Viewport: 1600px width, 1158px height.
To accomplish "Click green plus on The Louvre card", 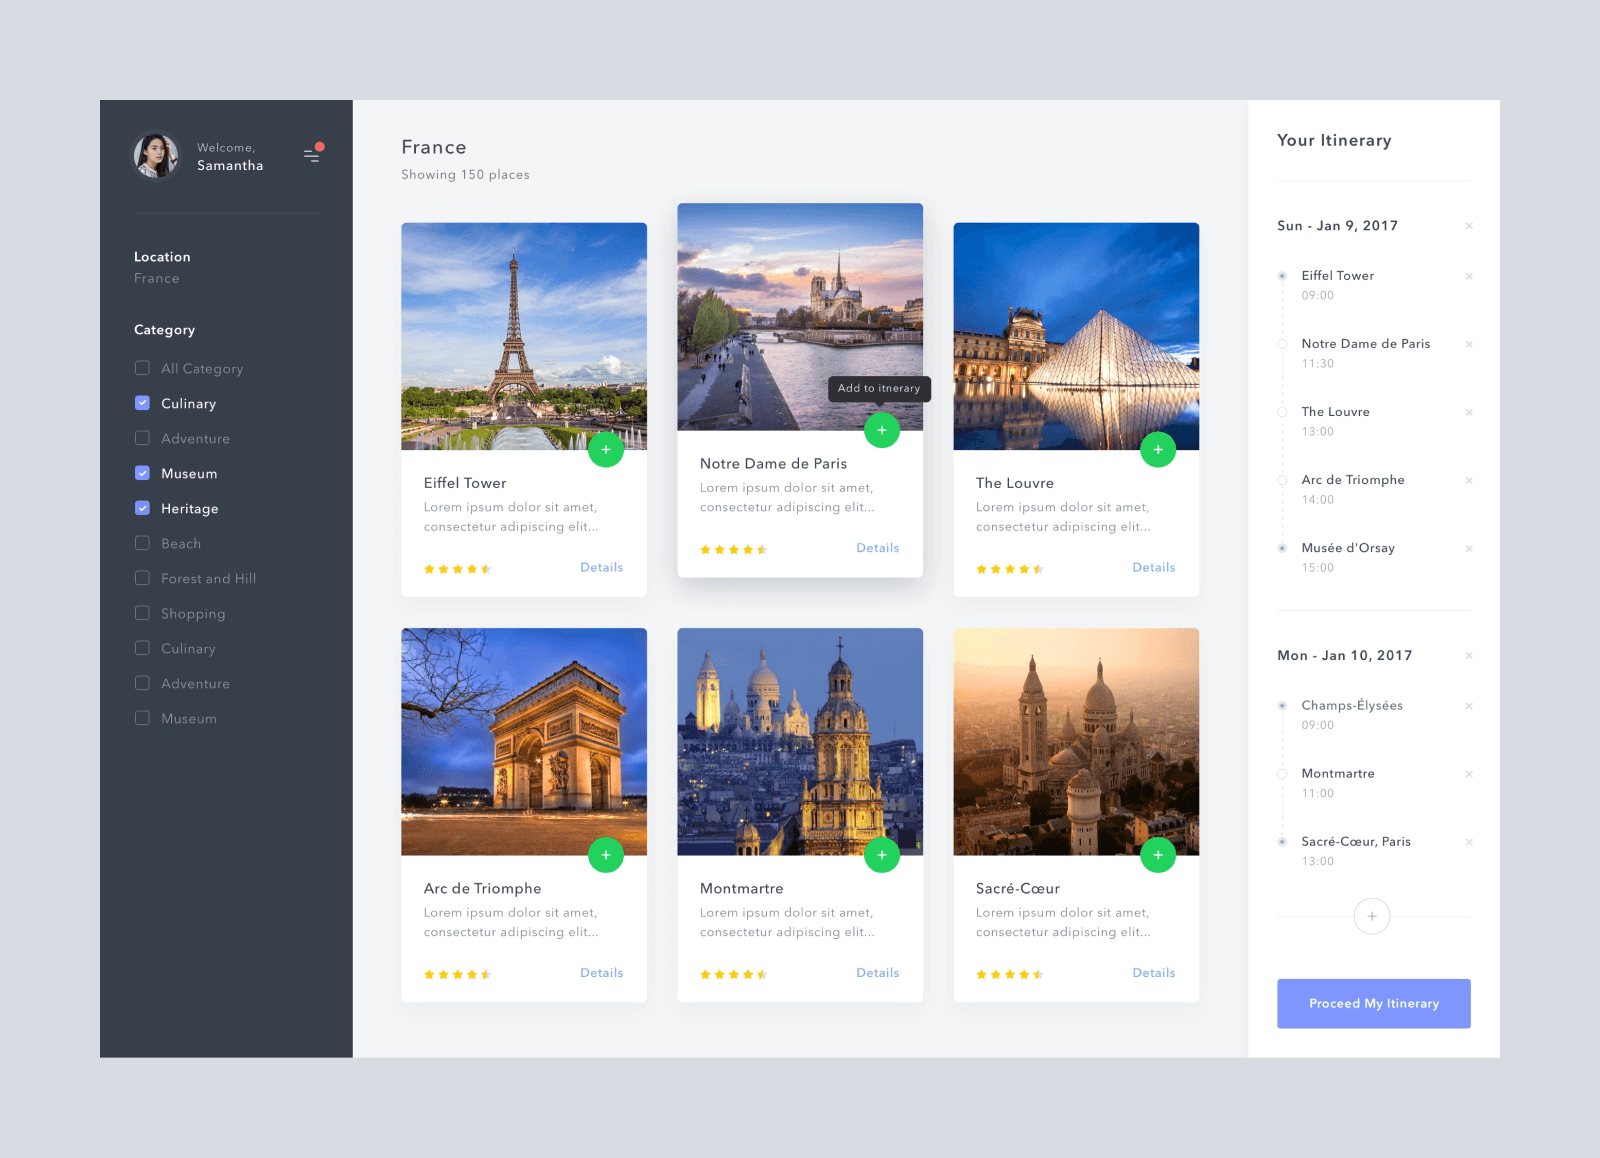I will [x=1157, y=450].
